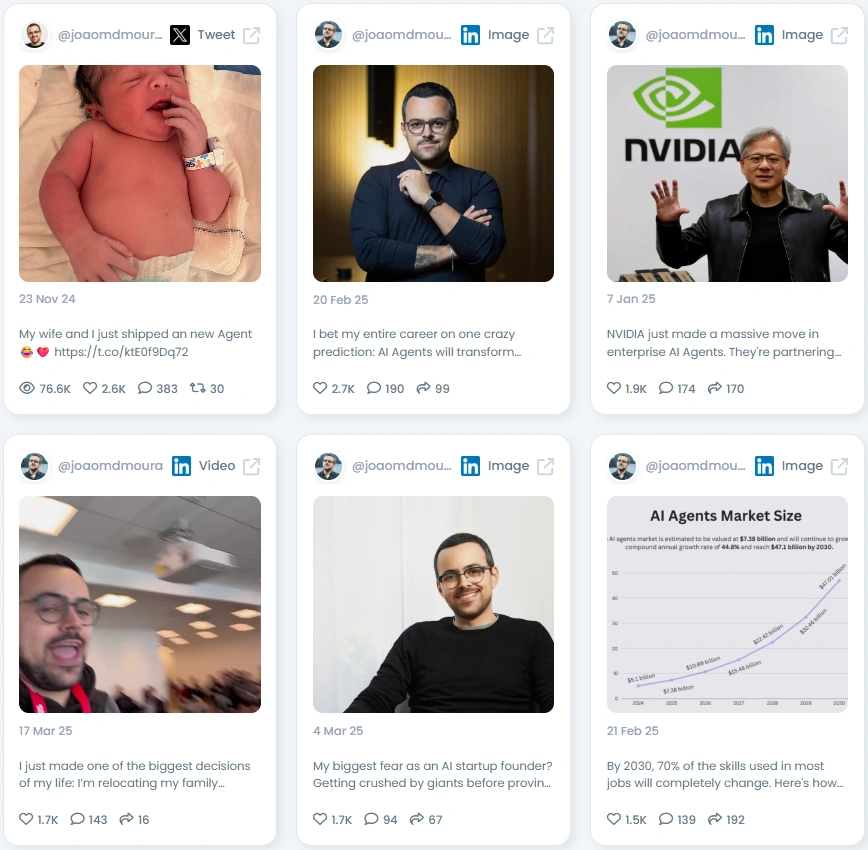868x850 pixels.
Task: Click retweet icon showing 30
Action: tap(198, 388)
